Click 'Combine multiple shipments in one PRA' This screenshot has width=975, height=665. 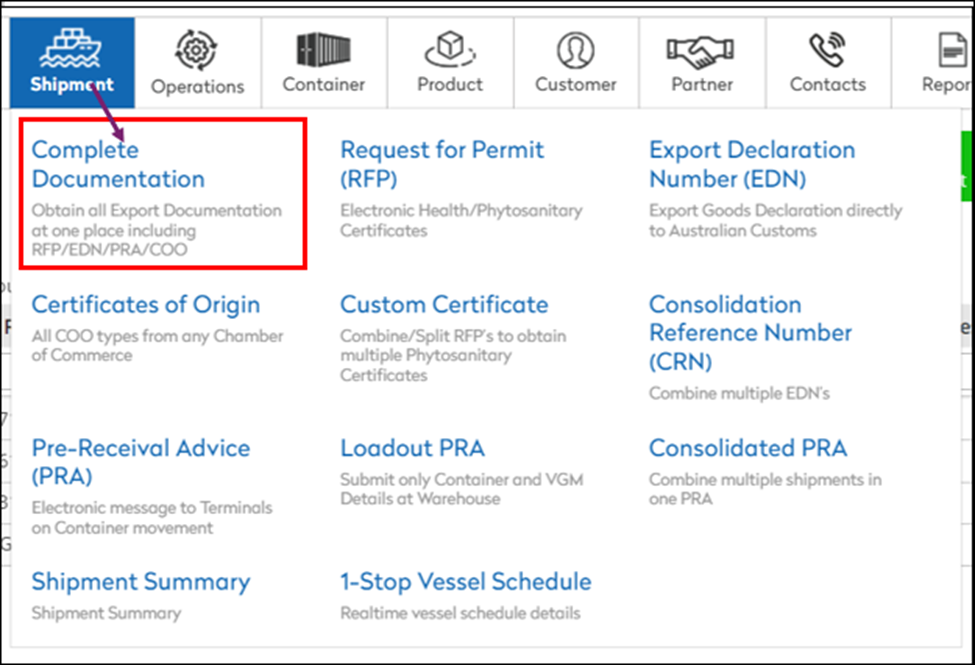(x=765, y=489)
